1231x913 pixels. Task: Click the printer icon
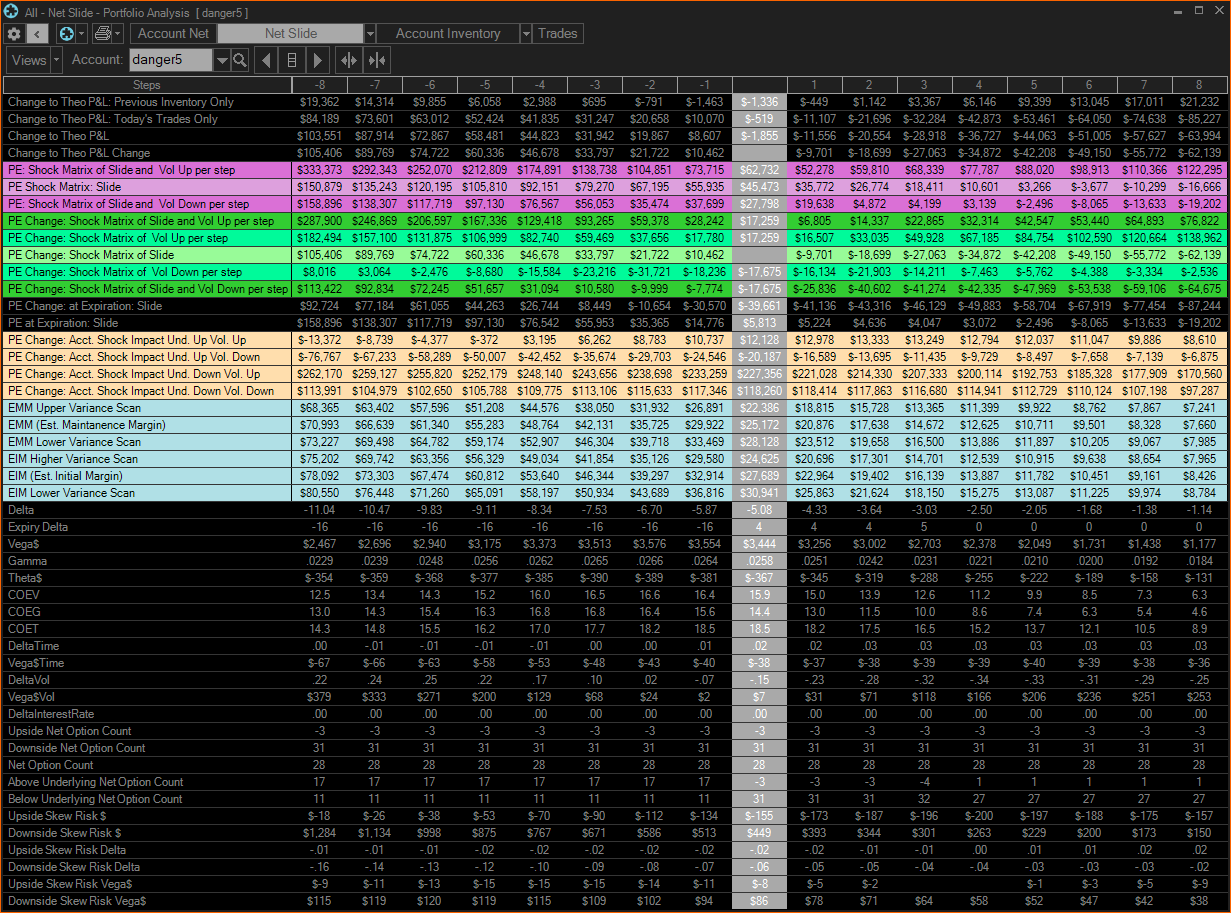(102, 34)
